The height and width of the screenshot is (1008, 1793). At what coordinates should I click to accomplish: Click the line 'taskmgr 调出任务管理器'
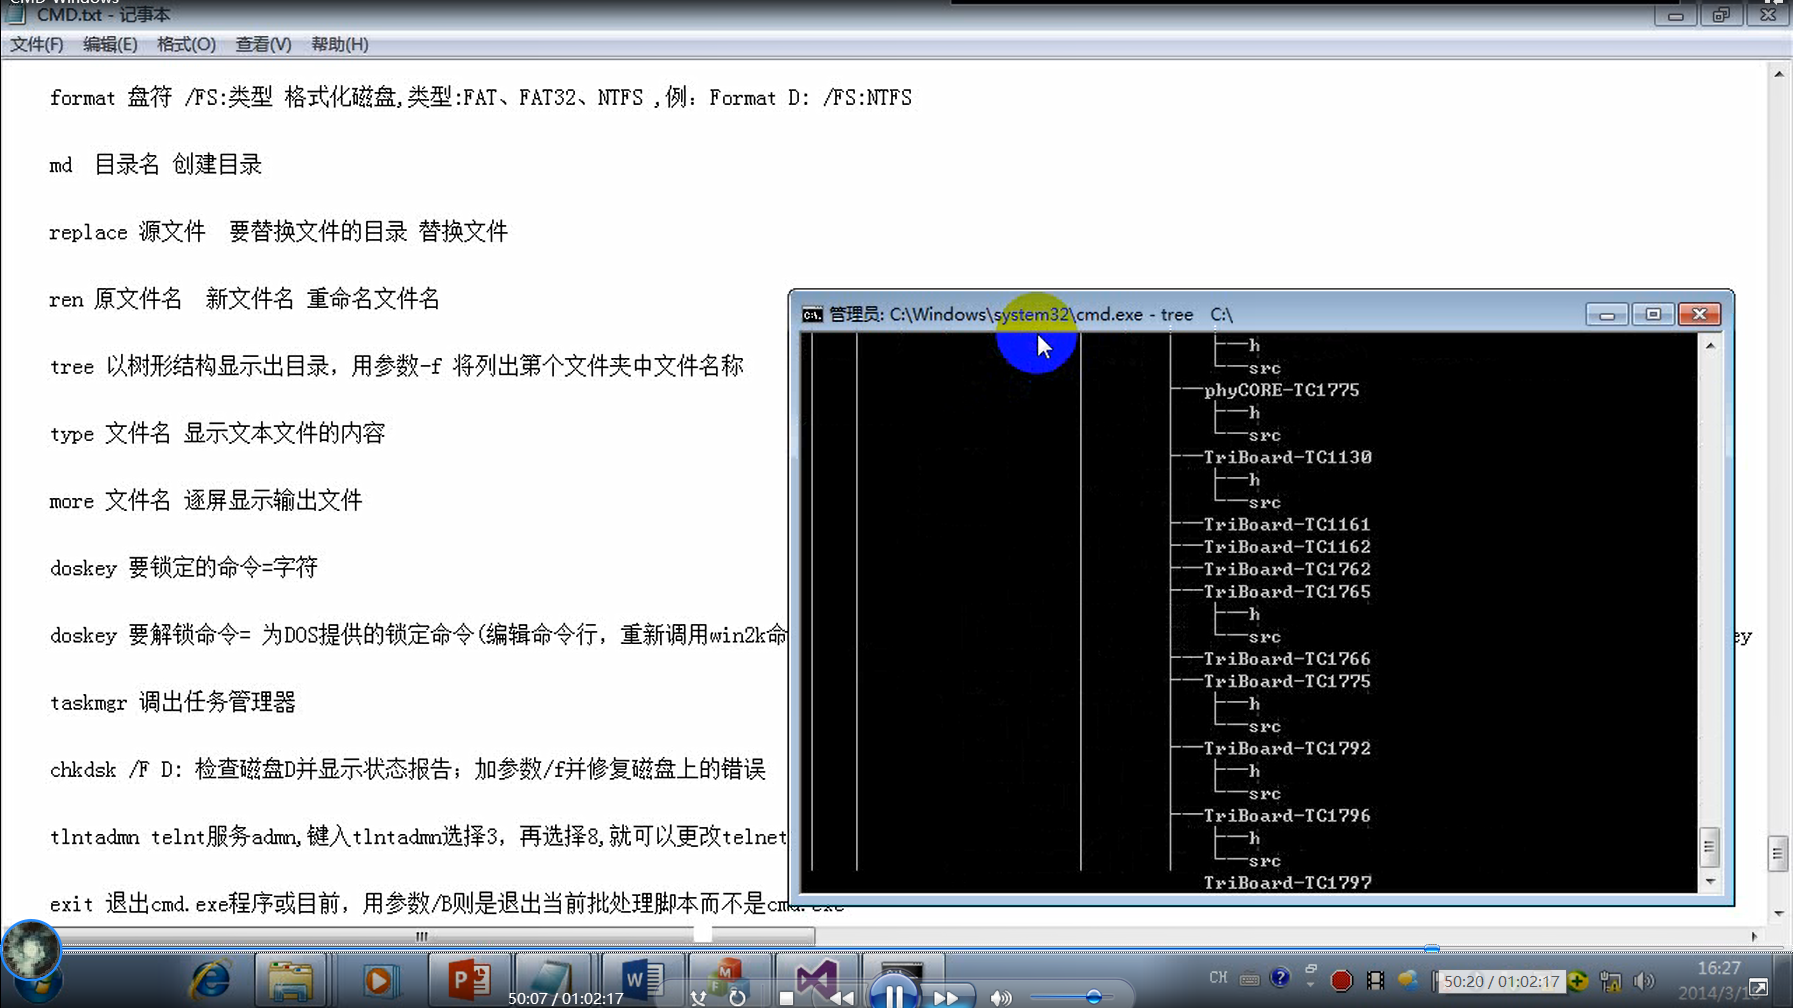click(x=173, y=702)
